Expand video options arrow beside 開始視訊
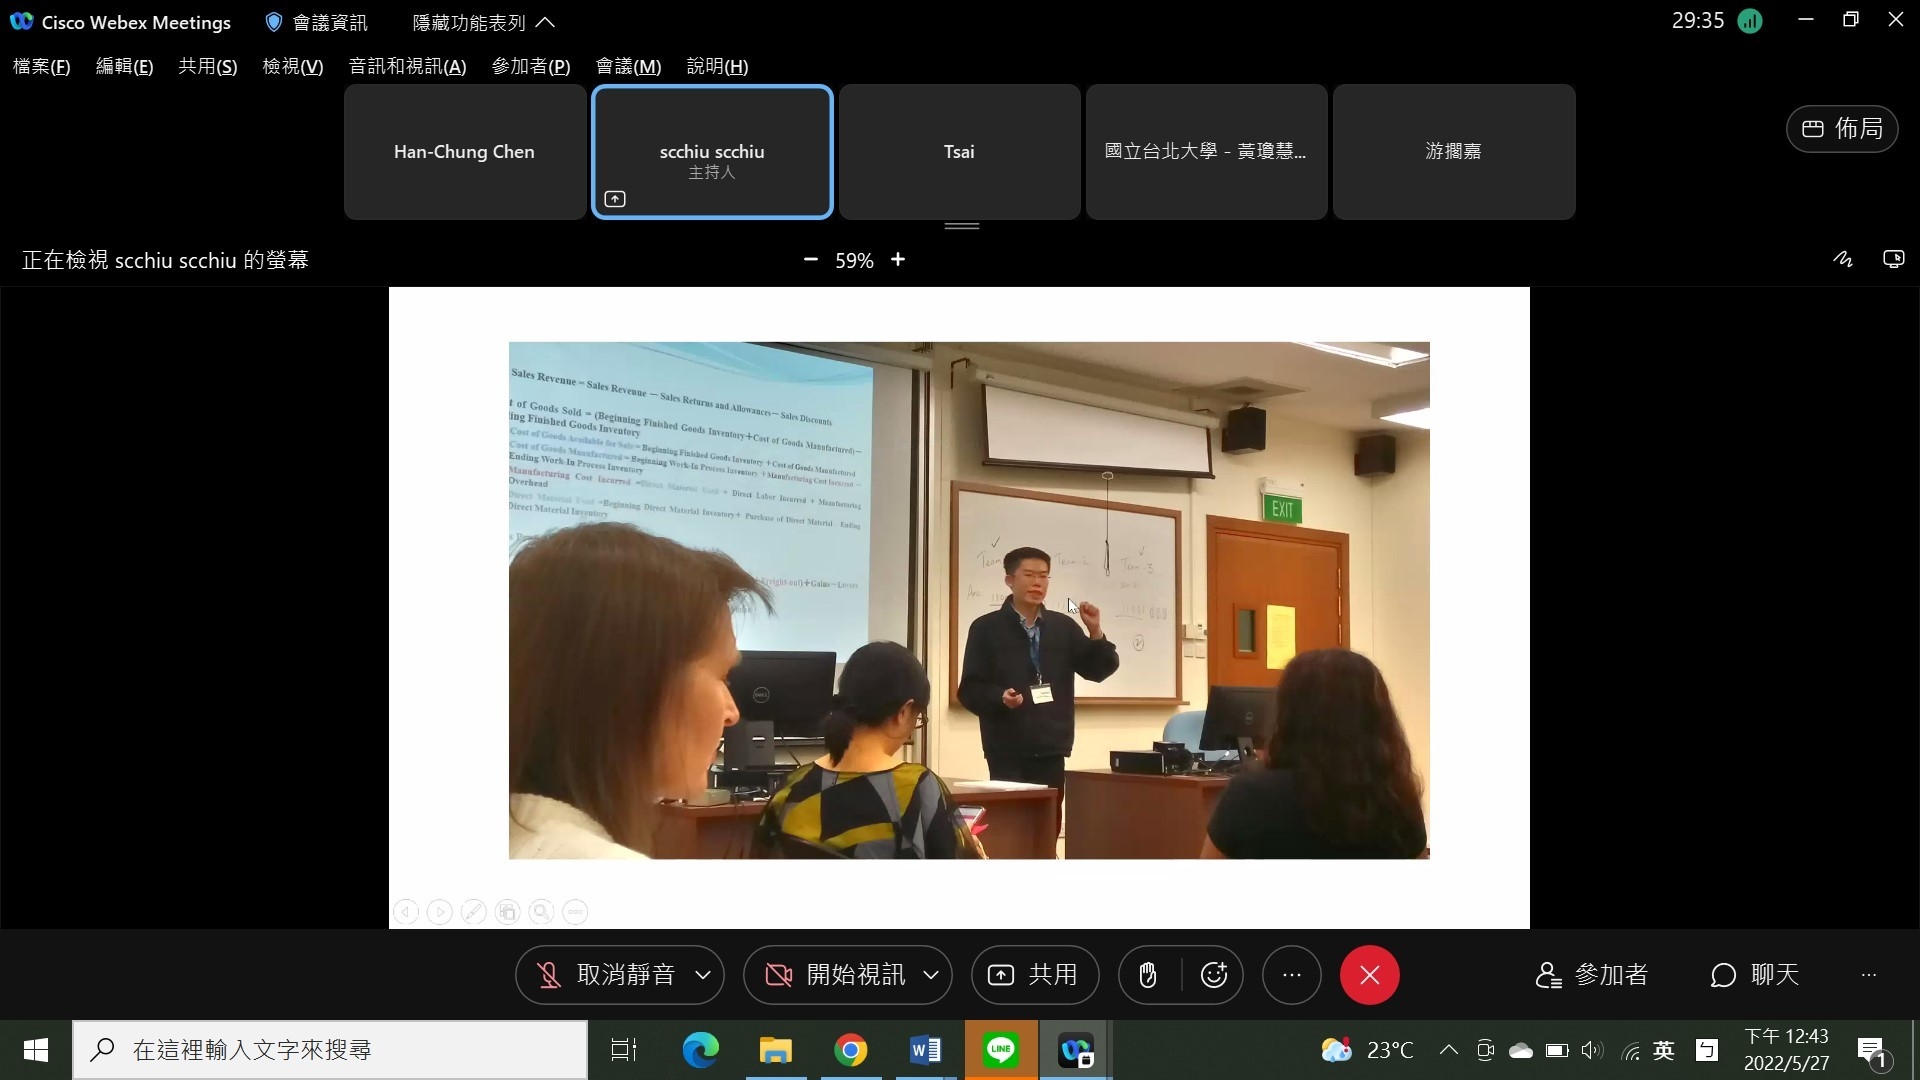This screenshot has height=1080, width=1920. pos(931,975)
